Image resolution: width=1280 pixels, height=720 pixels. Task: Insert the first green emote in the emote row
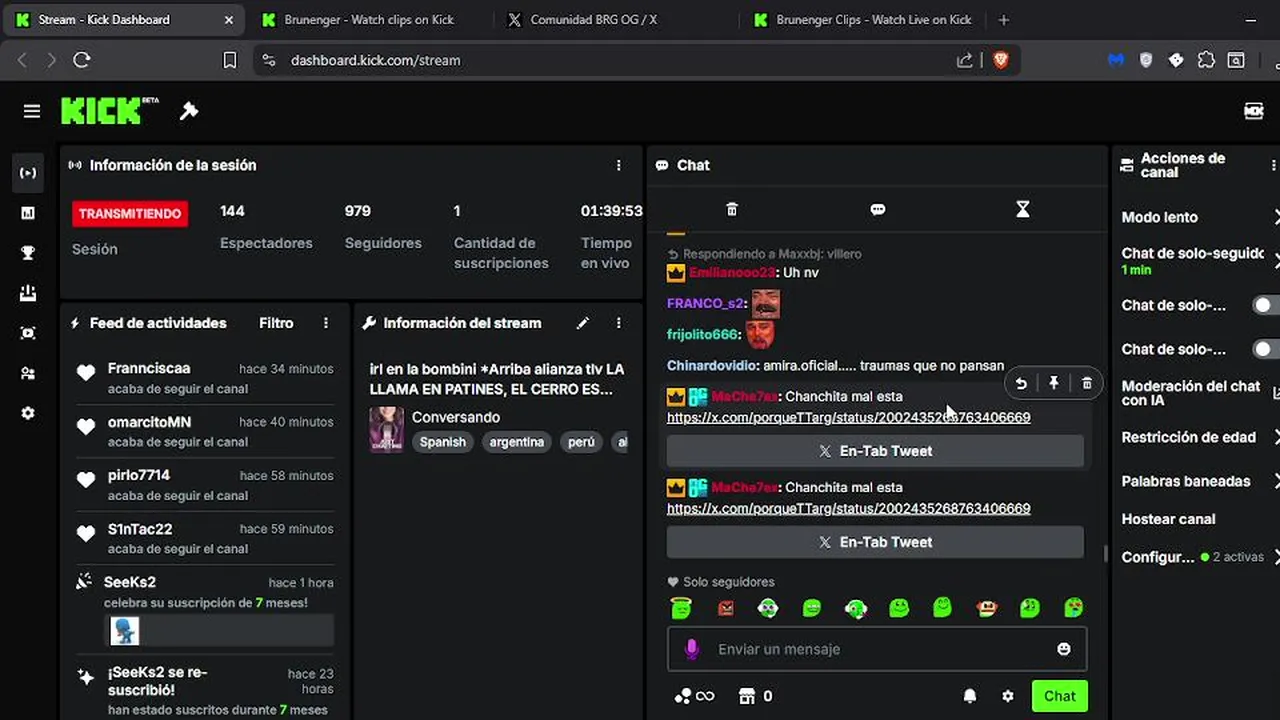681,607
